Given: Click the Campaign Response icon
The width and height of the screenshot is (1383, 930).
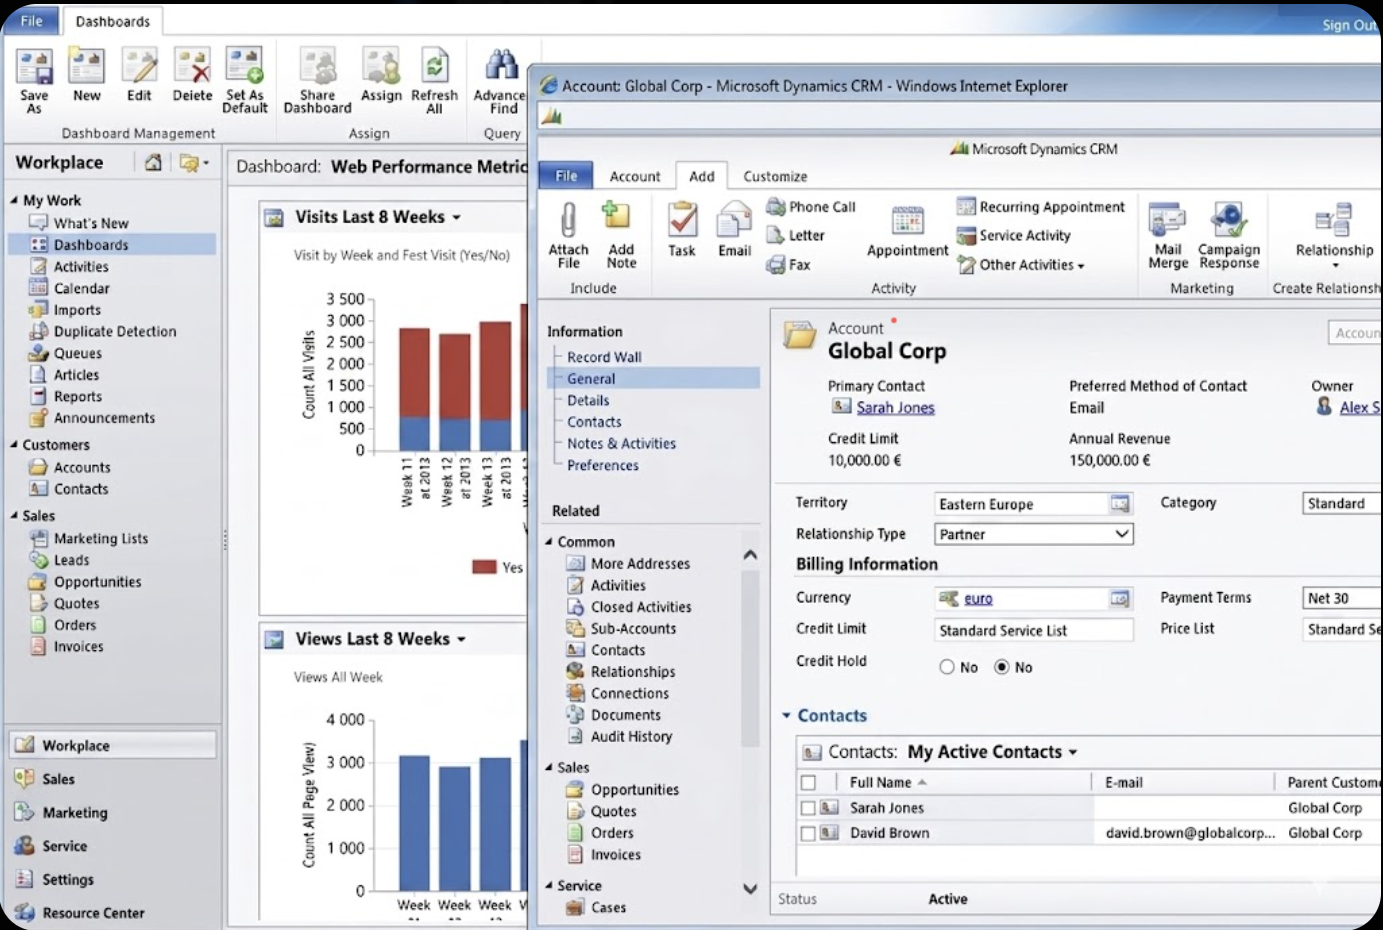Looking at the screenshot, I should (1228, 219).
